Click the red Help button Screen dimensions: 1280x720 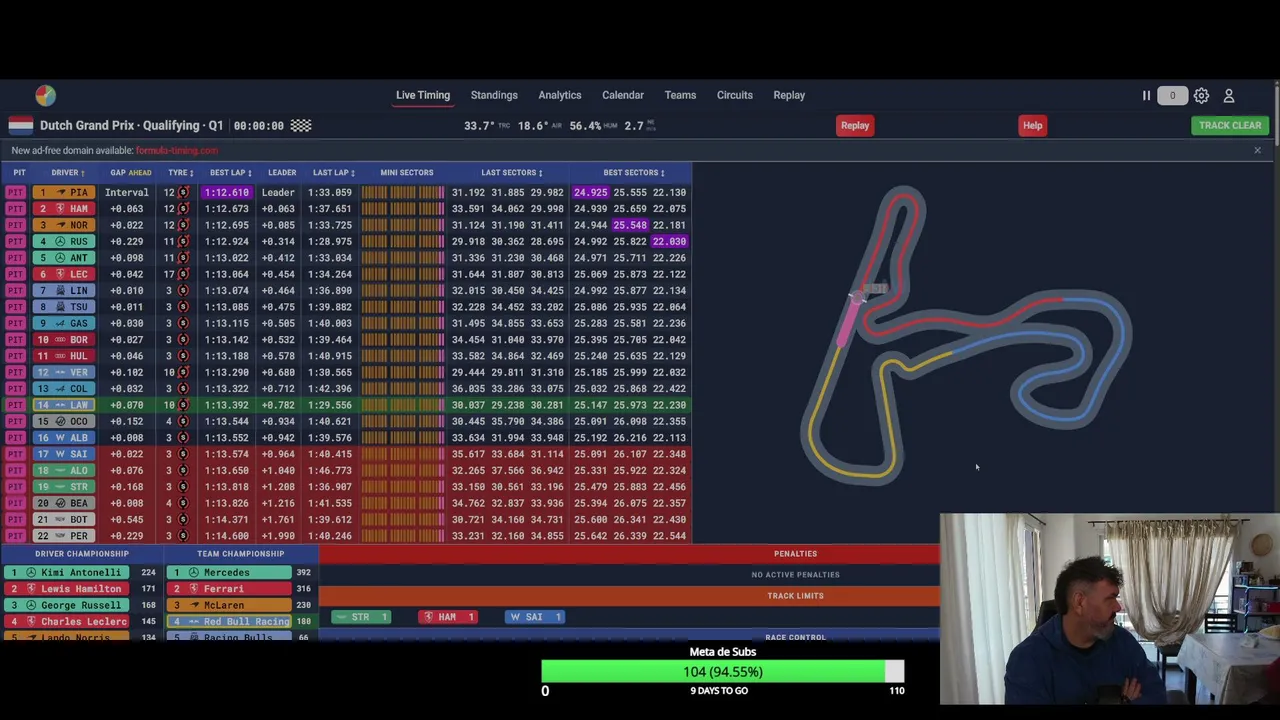pyautogui.click(x=1032, y=125)
